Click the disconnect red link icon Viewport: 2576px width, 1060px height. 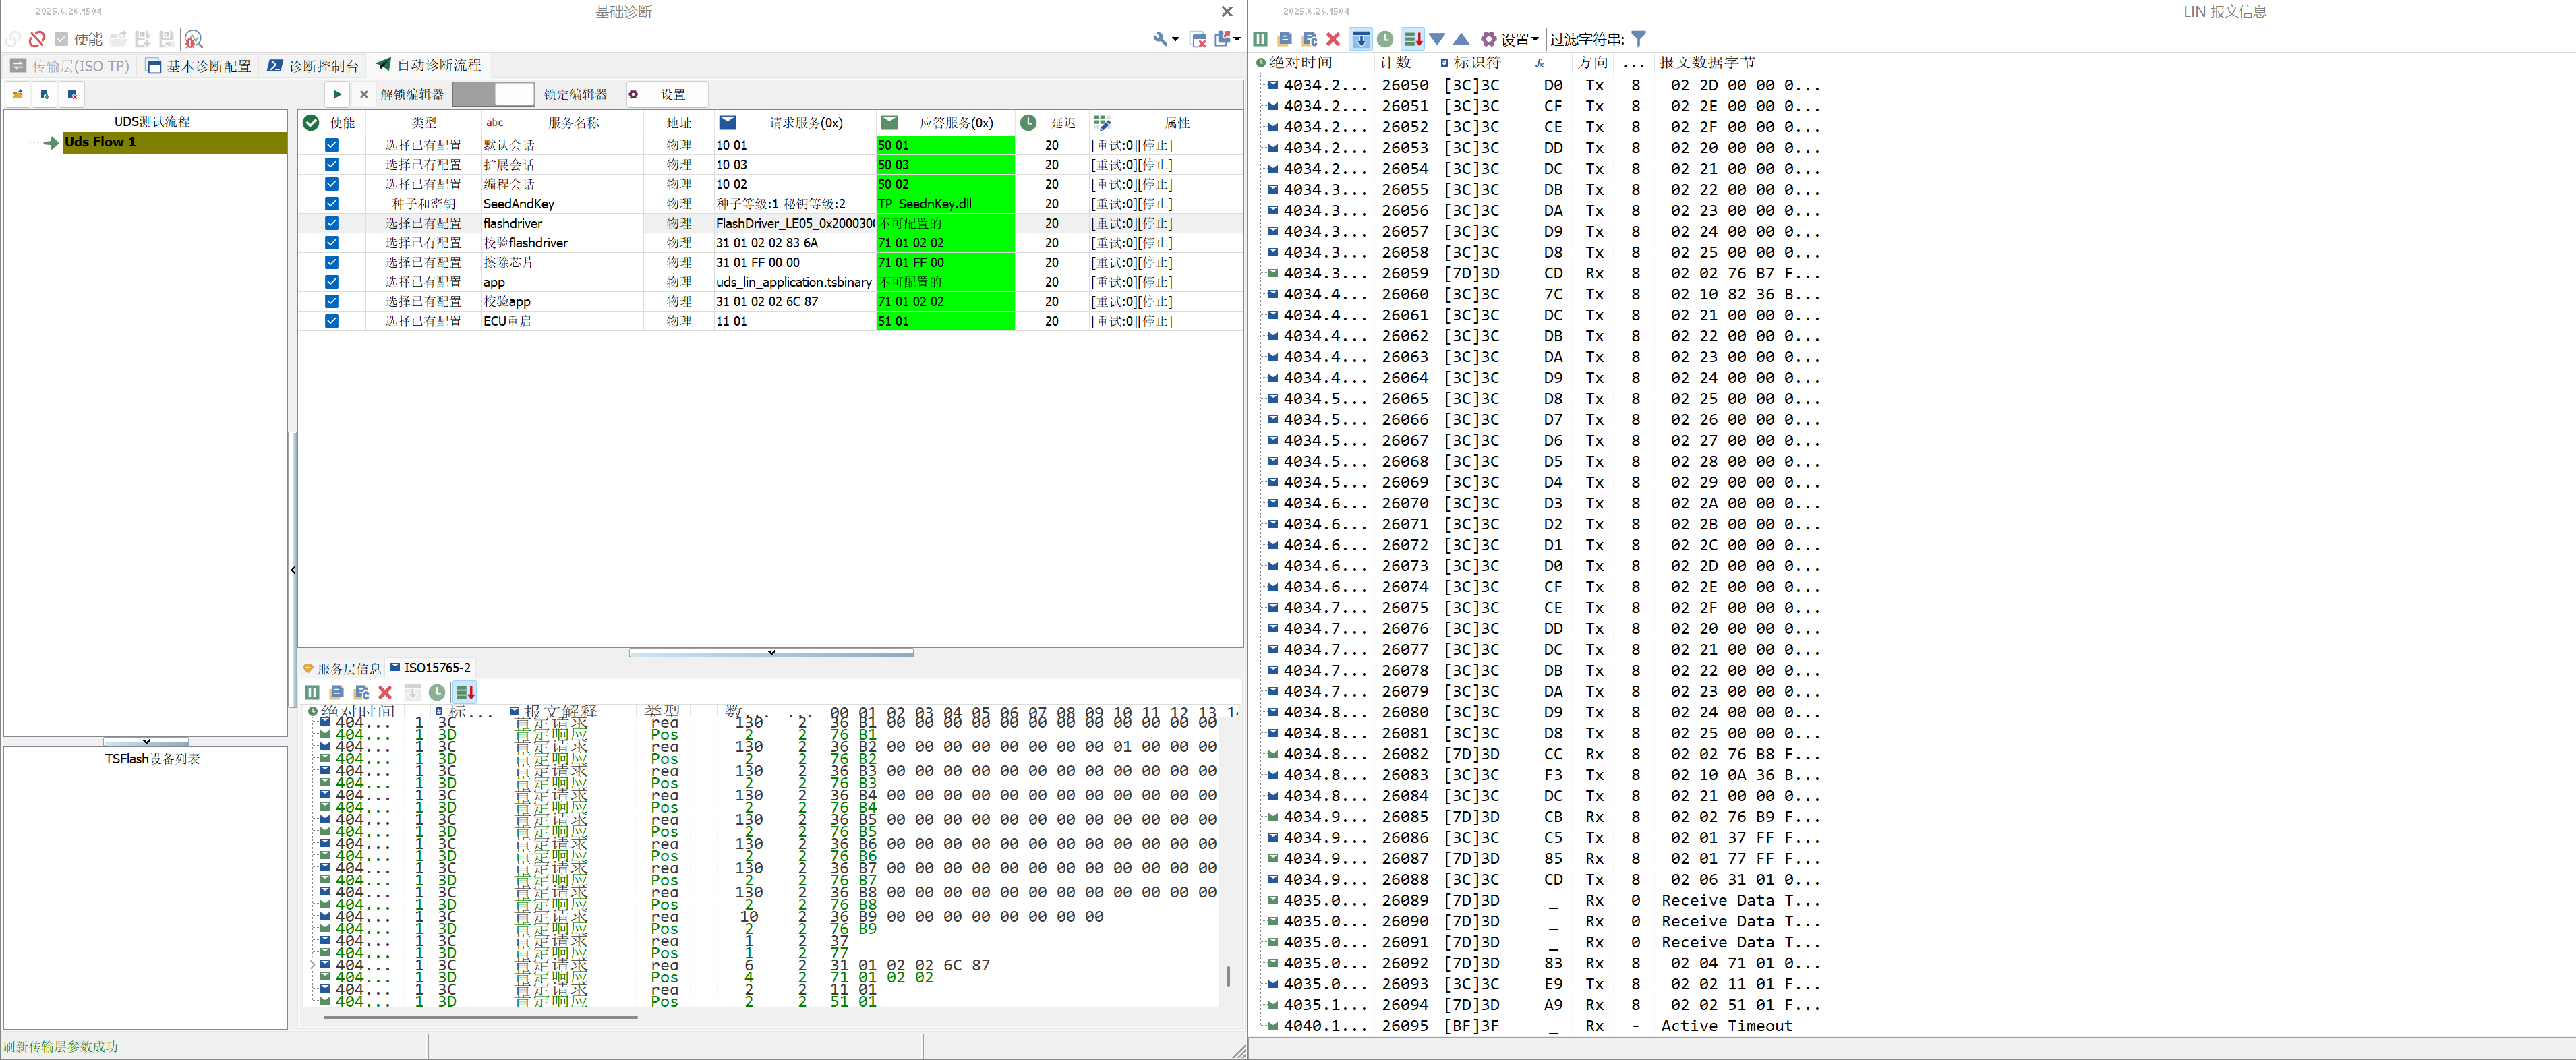coord(37,39)
